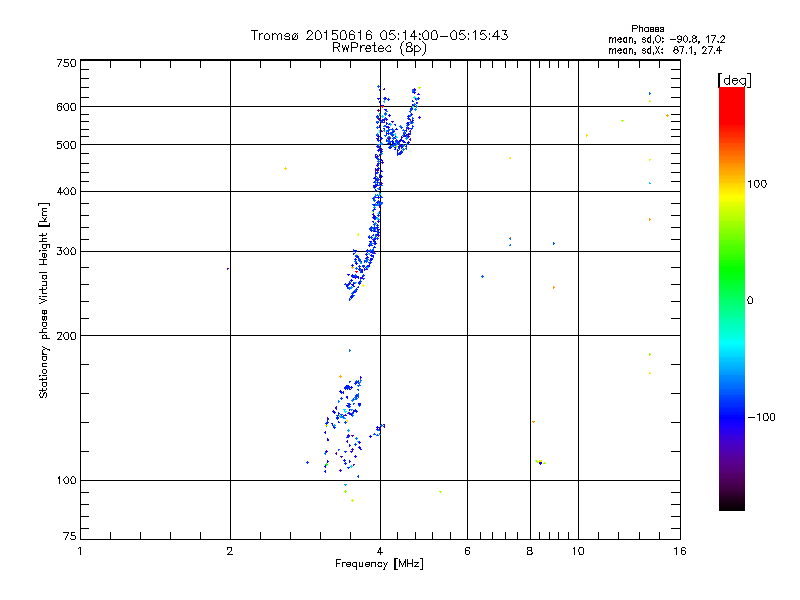Click the 'Phases' heading text
Screen dimensions: 800x600
click(x=647, y=29)
